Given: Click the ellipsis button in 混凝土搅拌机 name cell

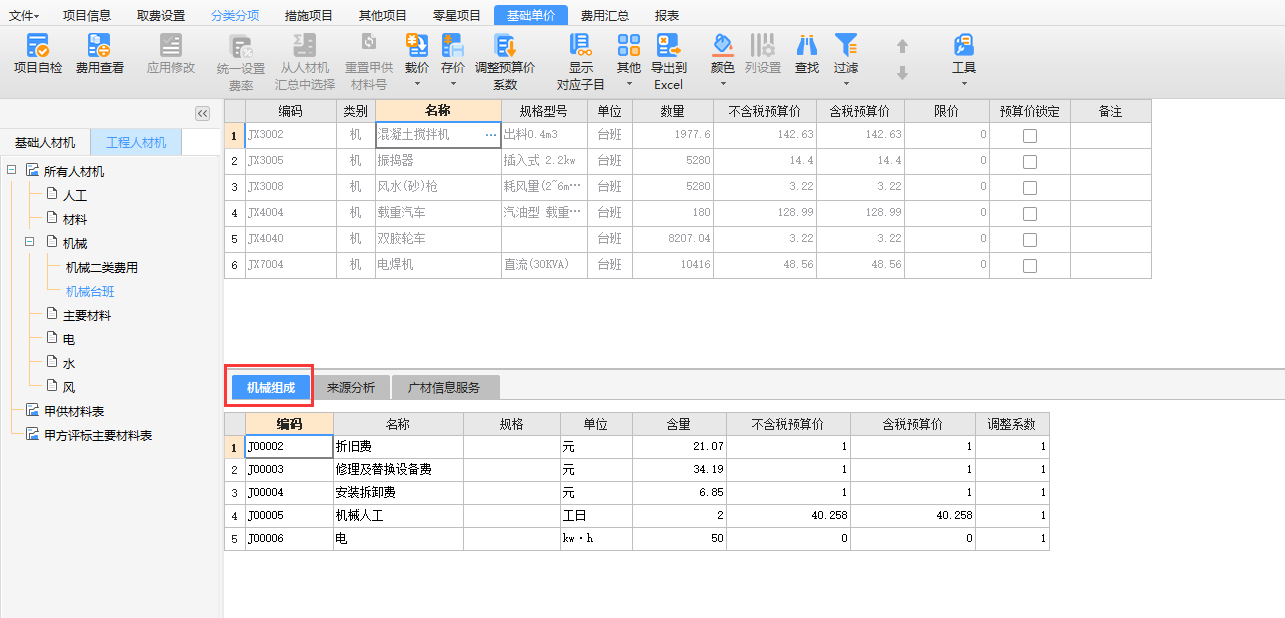Looking at the screenshot, I should 490,134.
